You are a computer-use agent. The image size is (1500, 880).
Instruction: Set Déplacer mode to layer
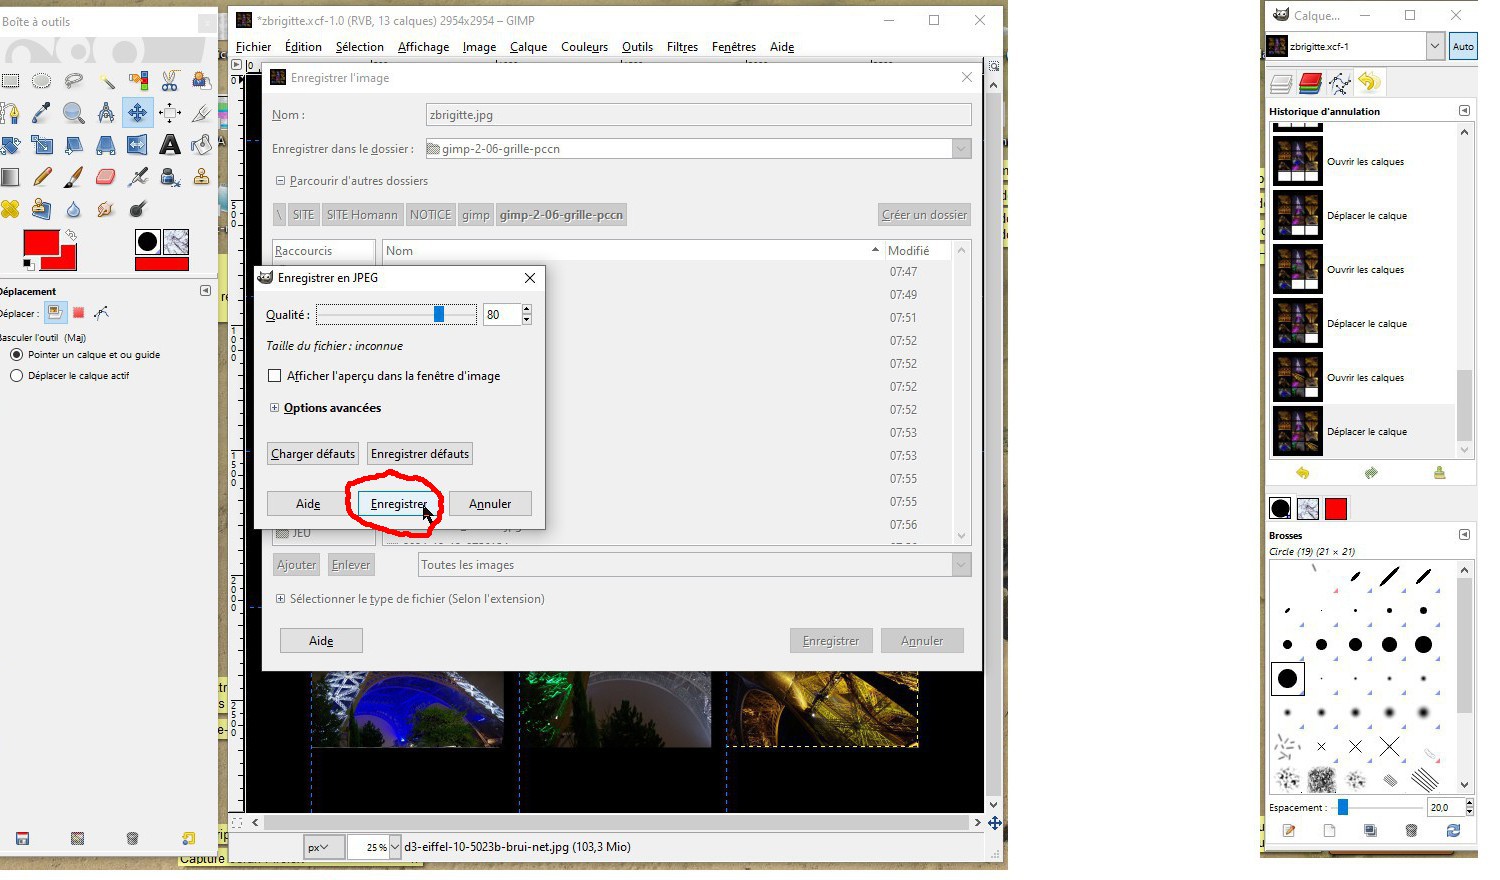tap(55, 313)
